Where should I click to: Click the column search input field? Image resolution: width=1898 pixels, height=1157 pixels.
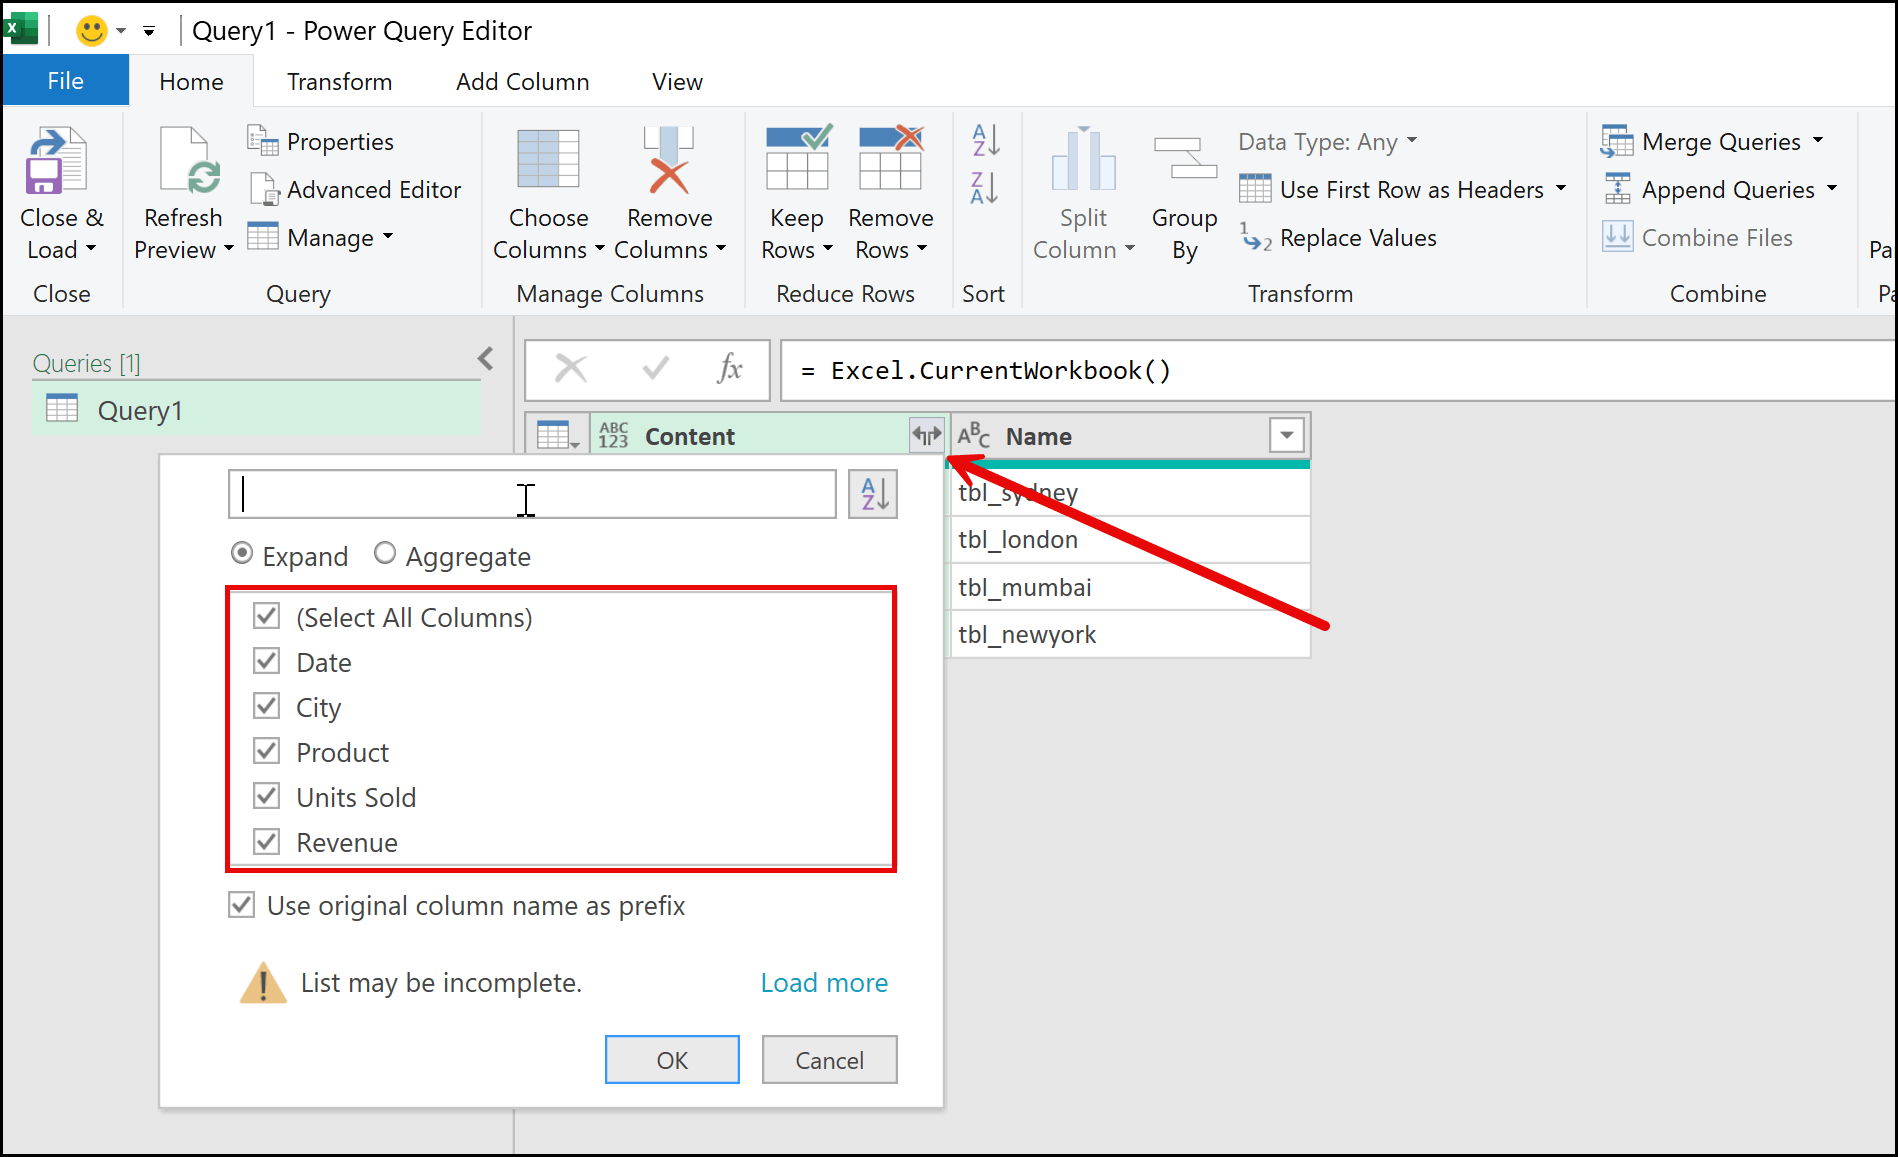[x=532, y=495]
